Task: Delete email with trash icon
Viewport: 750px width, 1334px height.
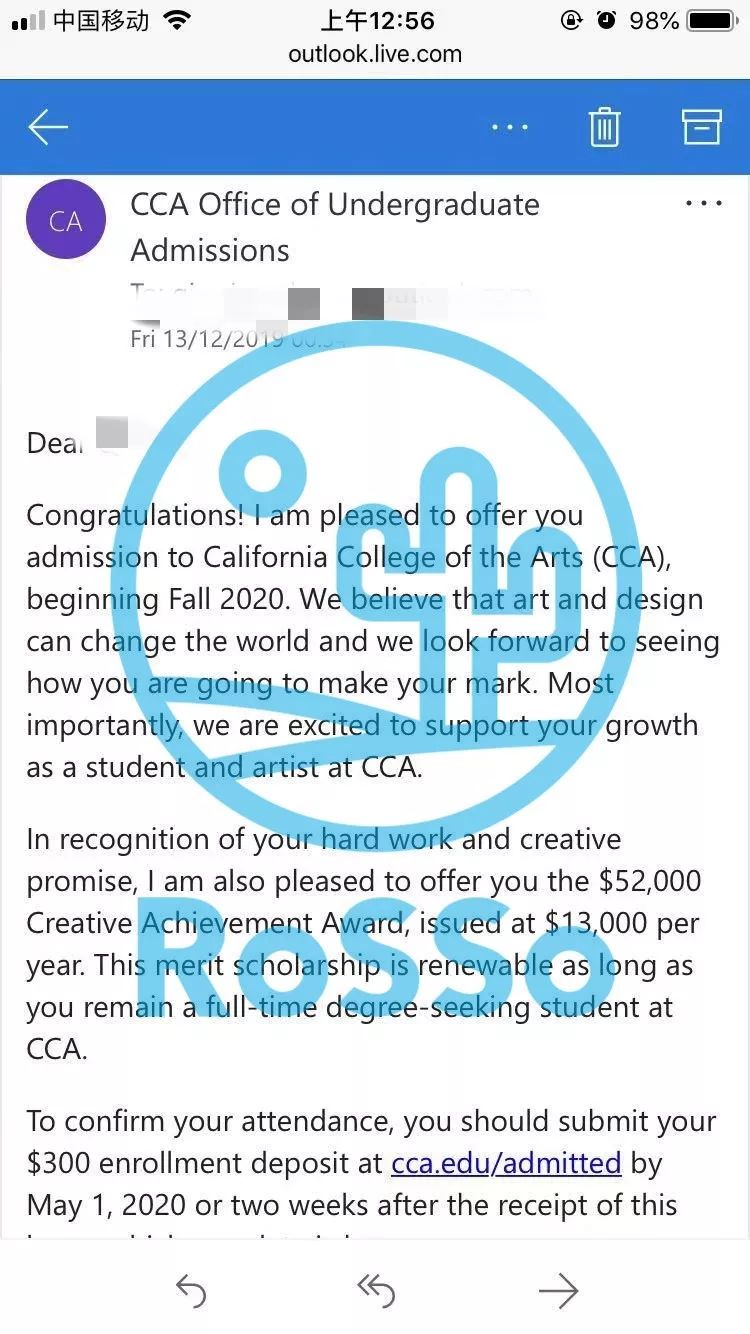Action: click(x=604, y=127)
